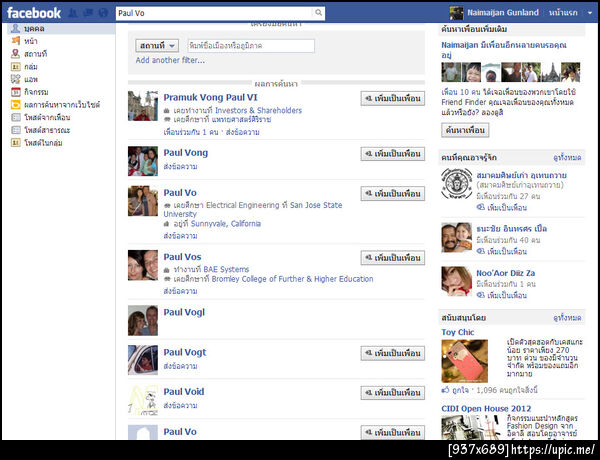The width and height of the screenshot is (600, 460).
Task: Add Paul Vong as friend
Action: click(393, 154)
